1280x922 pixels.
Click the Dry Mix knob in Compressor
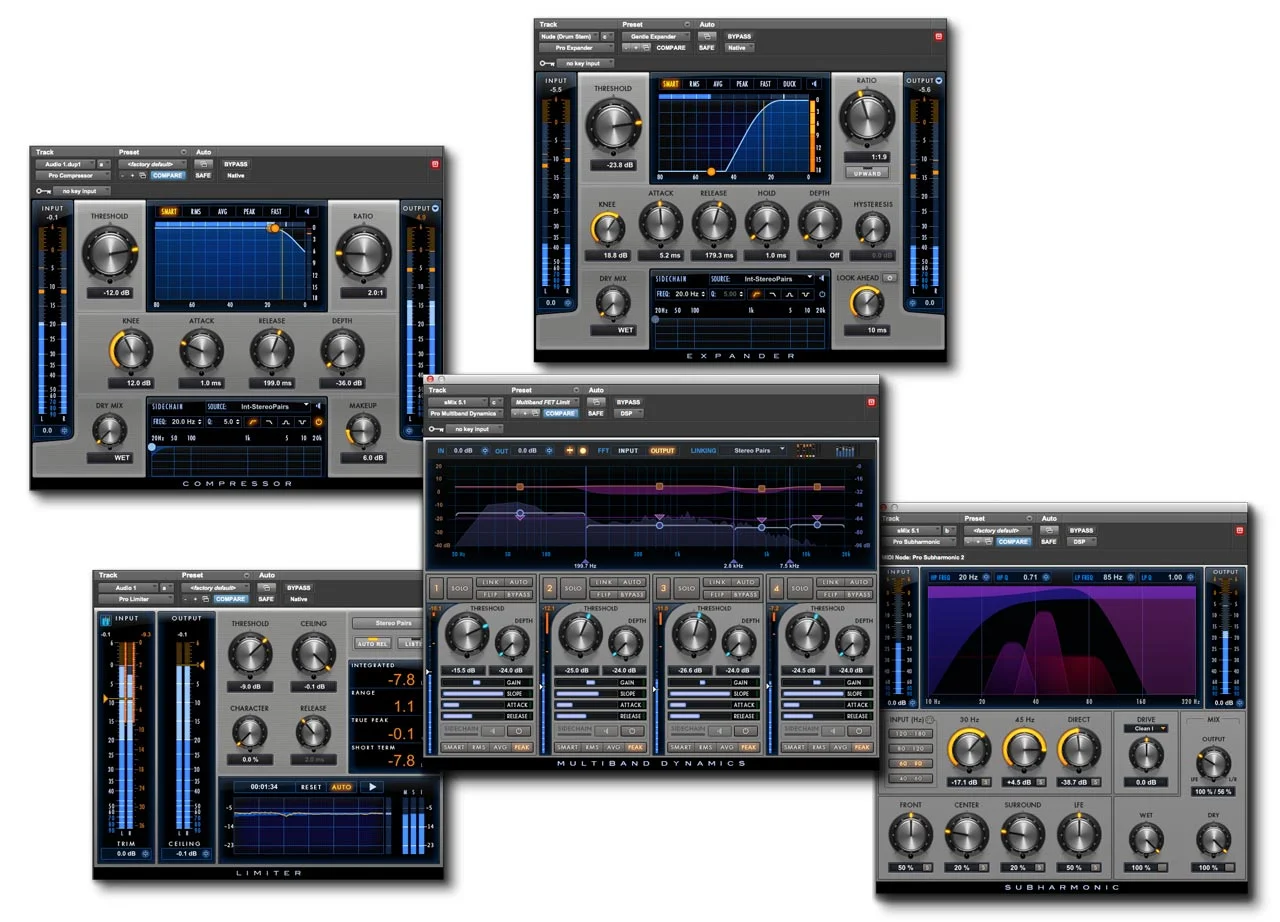click(x=110, y=430)
